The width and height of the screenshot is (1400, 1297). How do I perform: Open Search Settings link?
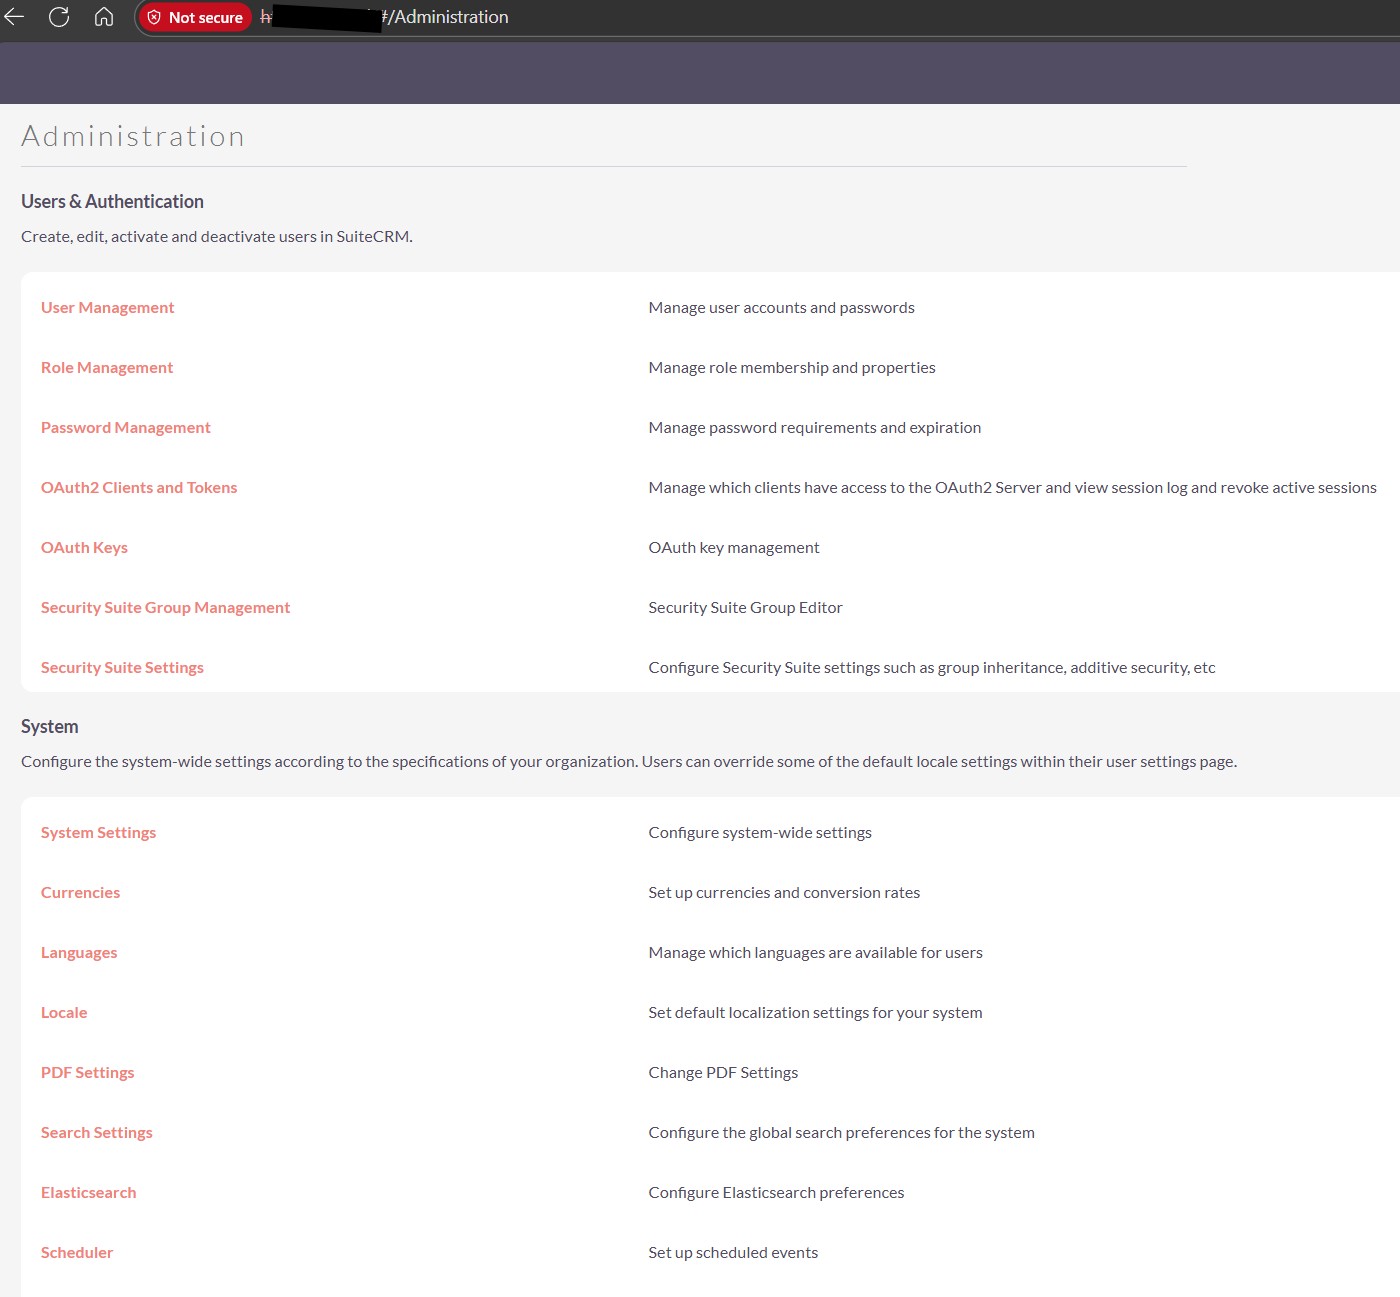pos(96,1133)
